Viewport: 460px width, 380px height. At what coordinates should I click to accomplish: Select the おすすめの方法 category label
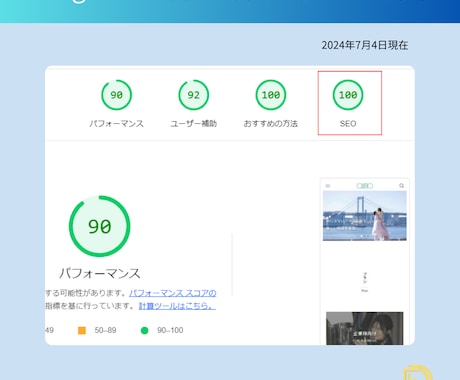pos(271,124)
